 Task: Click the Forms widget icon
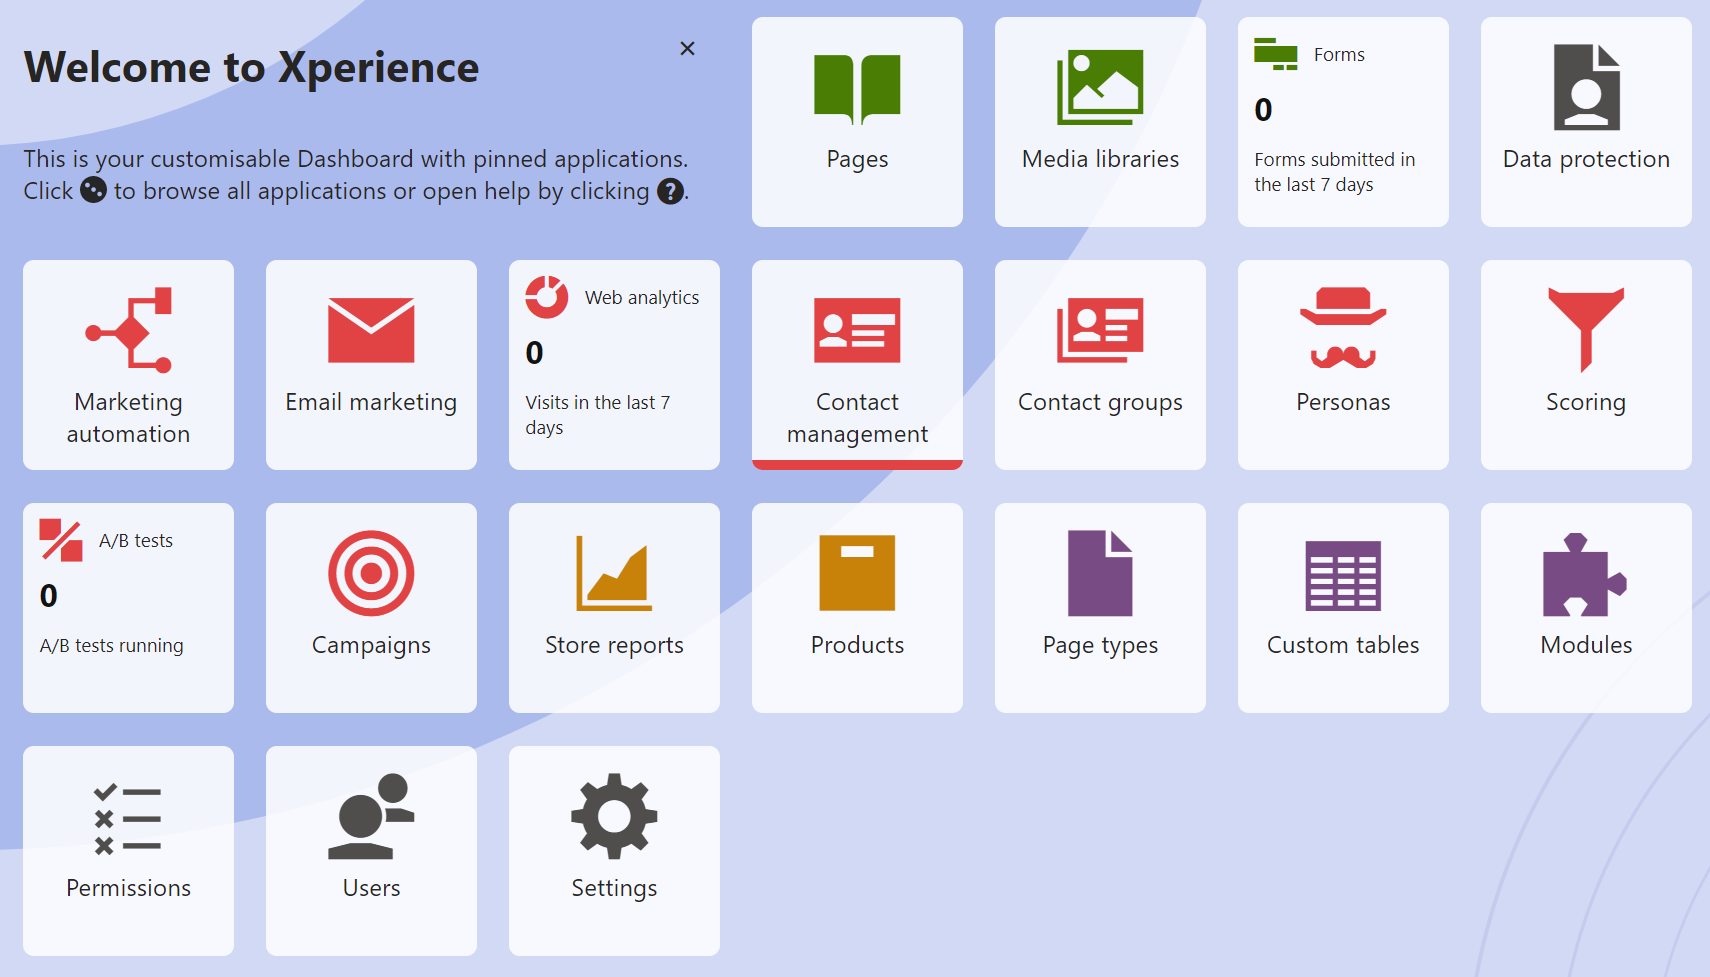click(x=1276, y=54)
